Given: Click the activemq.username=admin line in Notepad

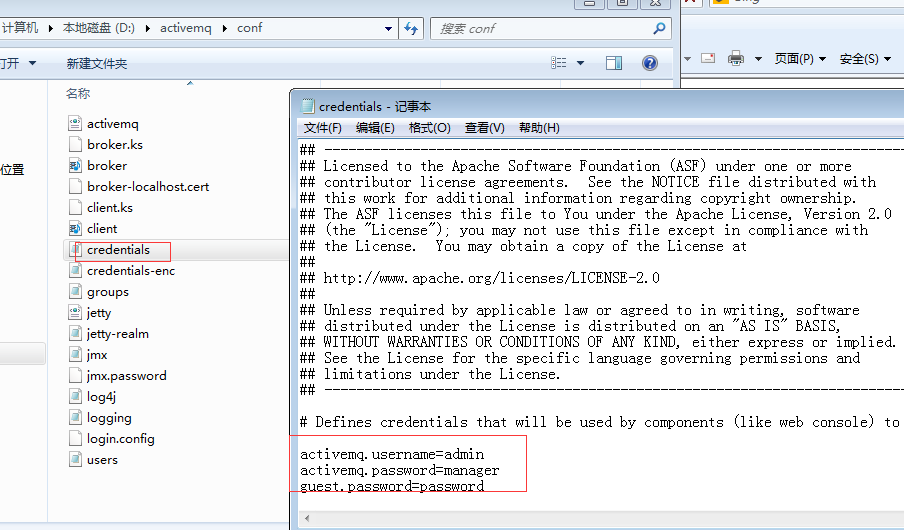Looking at the screenshot, I should [392, 454].
